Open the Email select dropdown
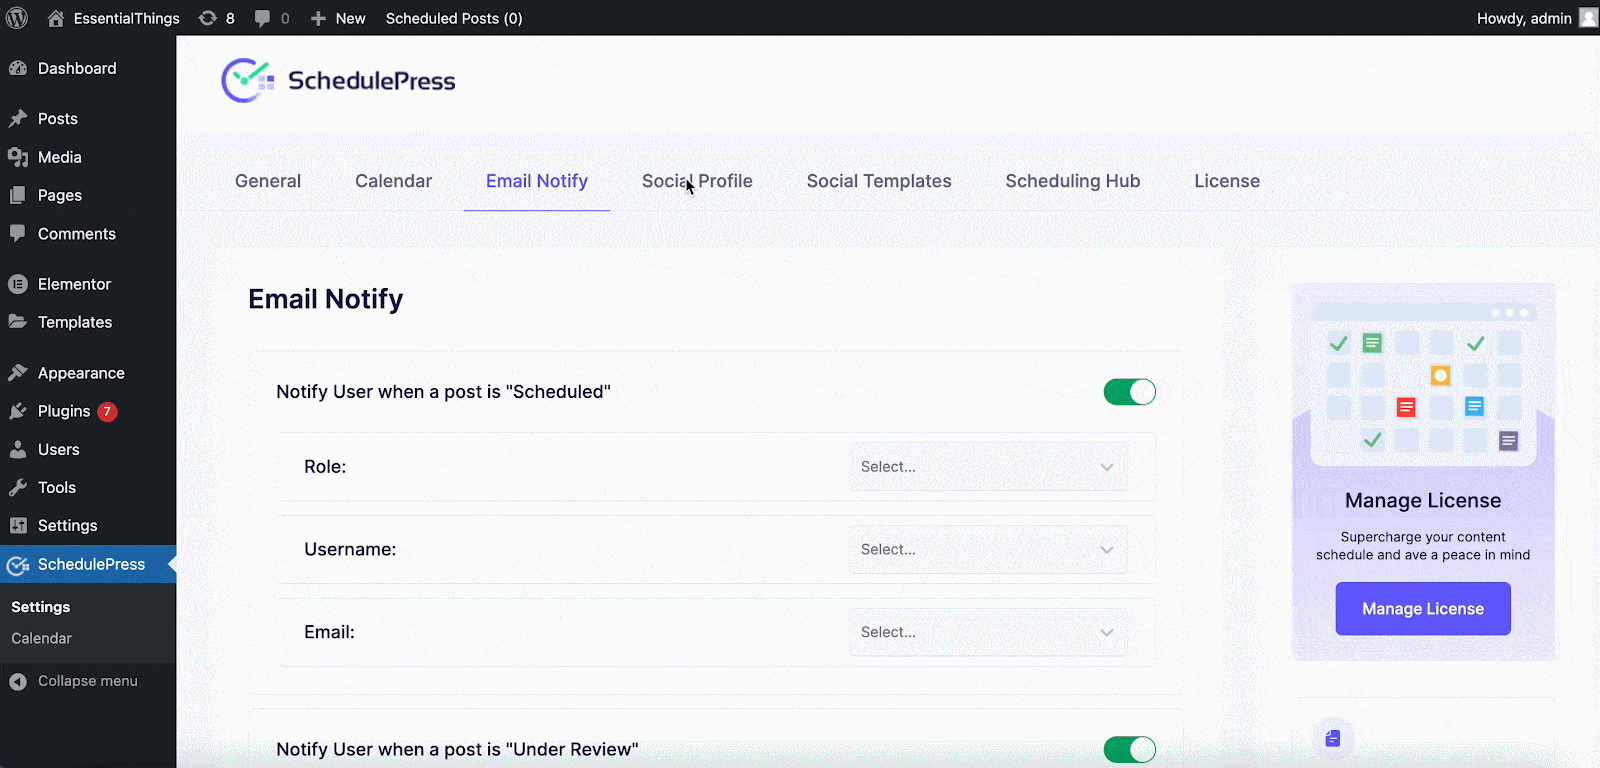Screen dimensions: 1600x768 988,633
